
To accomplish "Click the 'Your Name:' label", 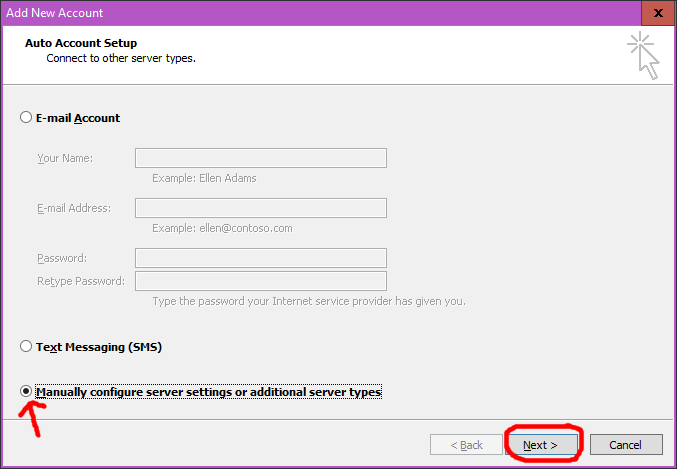I will point(65,158).
